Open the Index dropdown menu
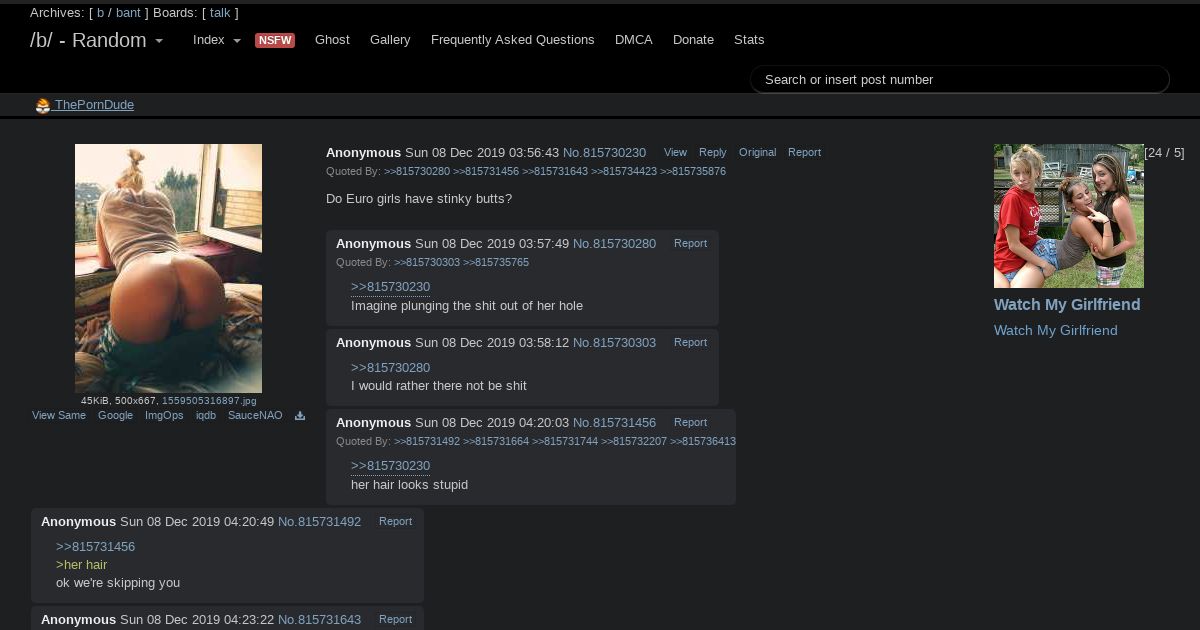This screenshot has width=1200, height=630. (x=217, y=40)
